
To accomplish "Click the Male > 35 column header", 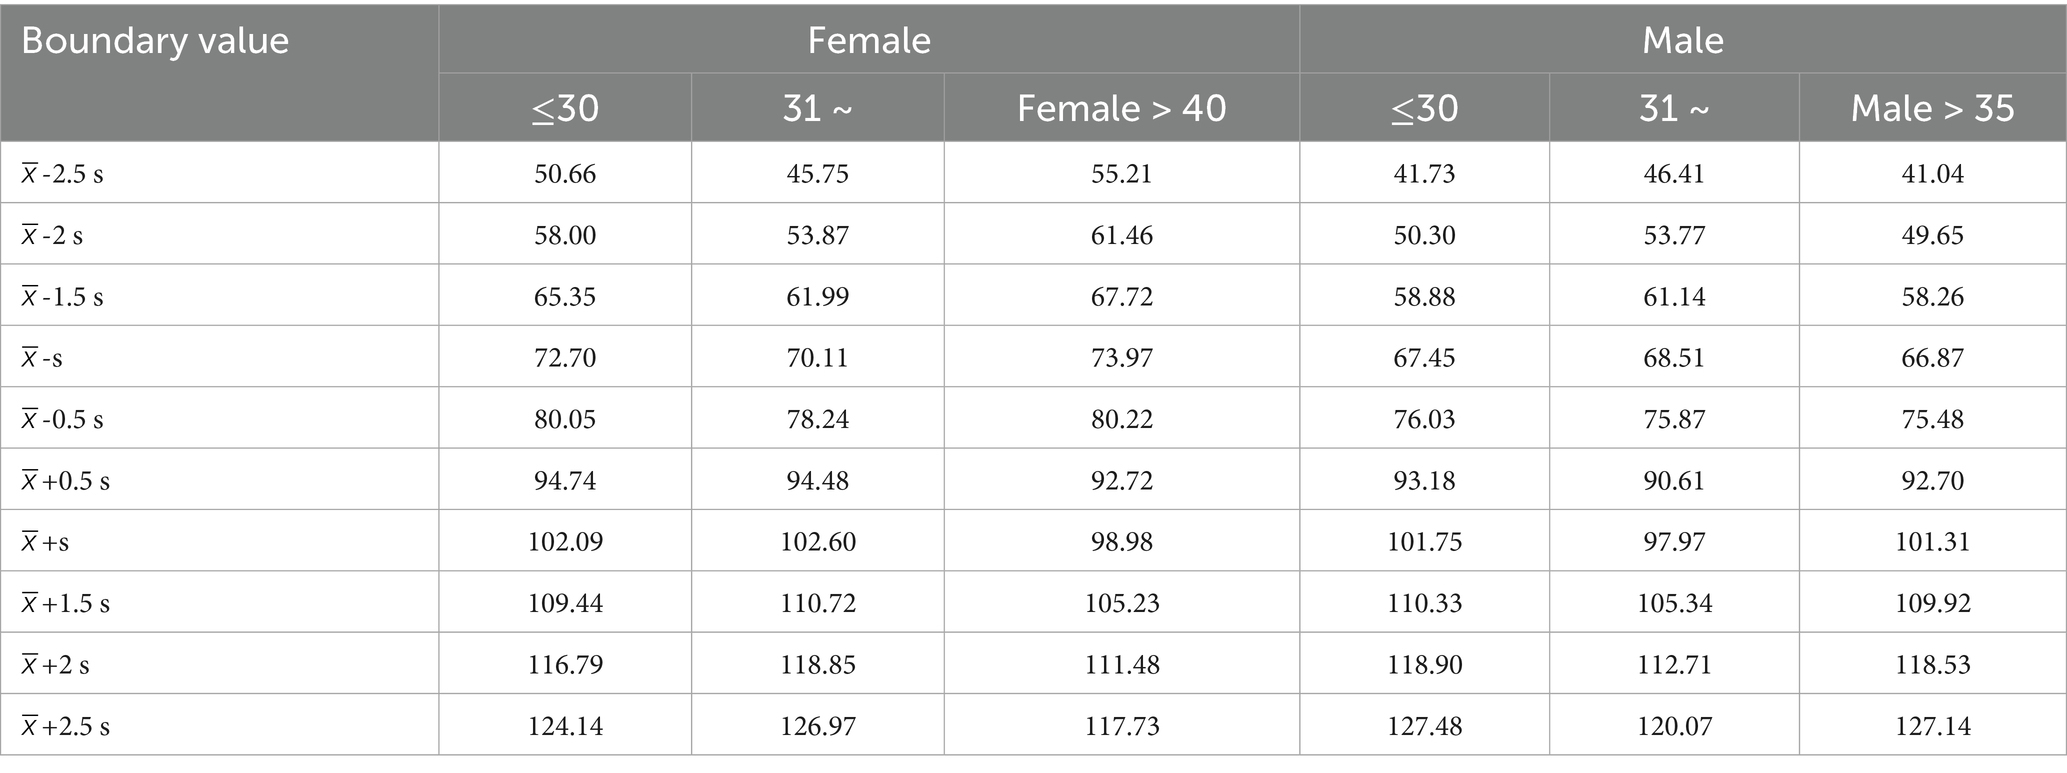I will [1932, 108].
